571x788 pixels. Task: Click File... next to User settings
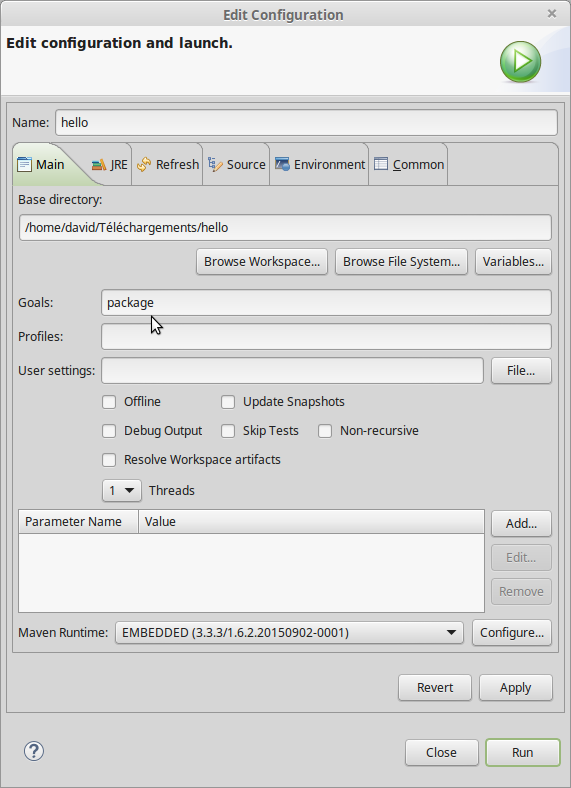[521, 370]
